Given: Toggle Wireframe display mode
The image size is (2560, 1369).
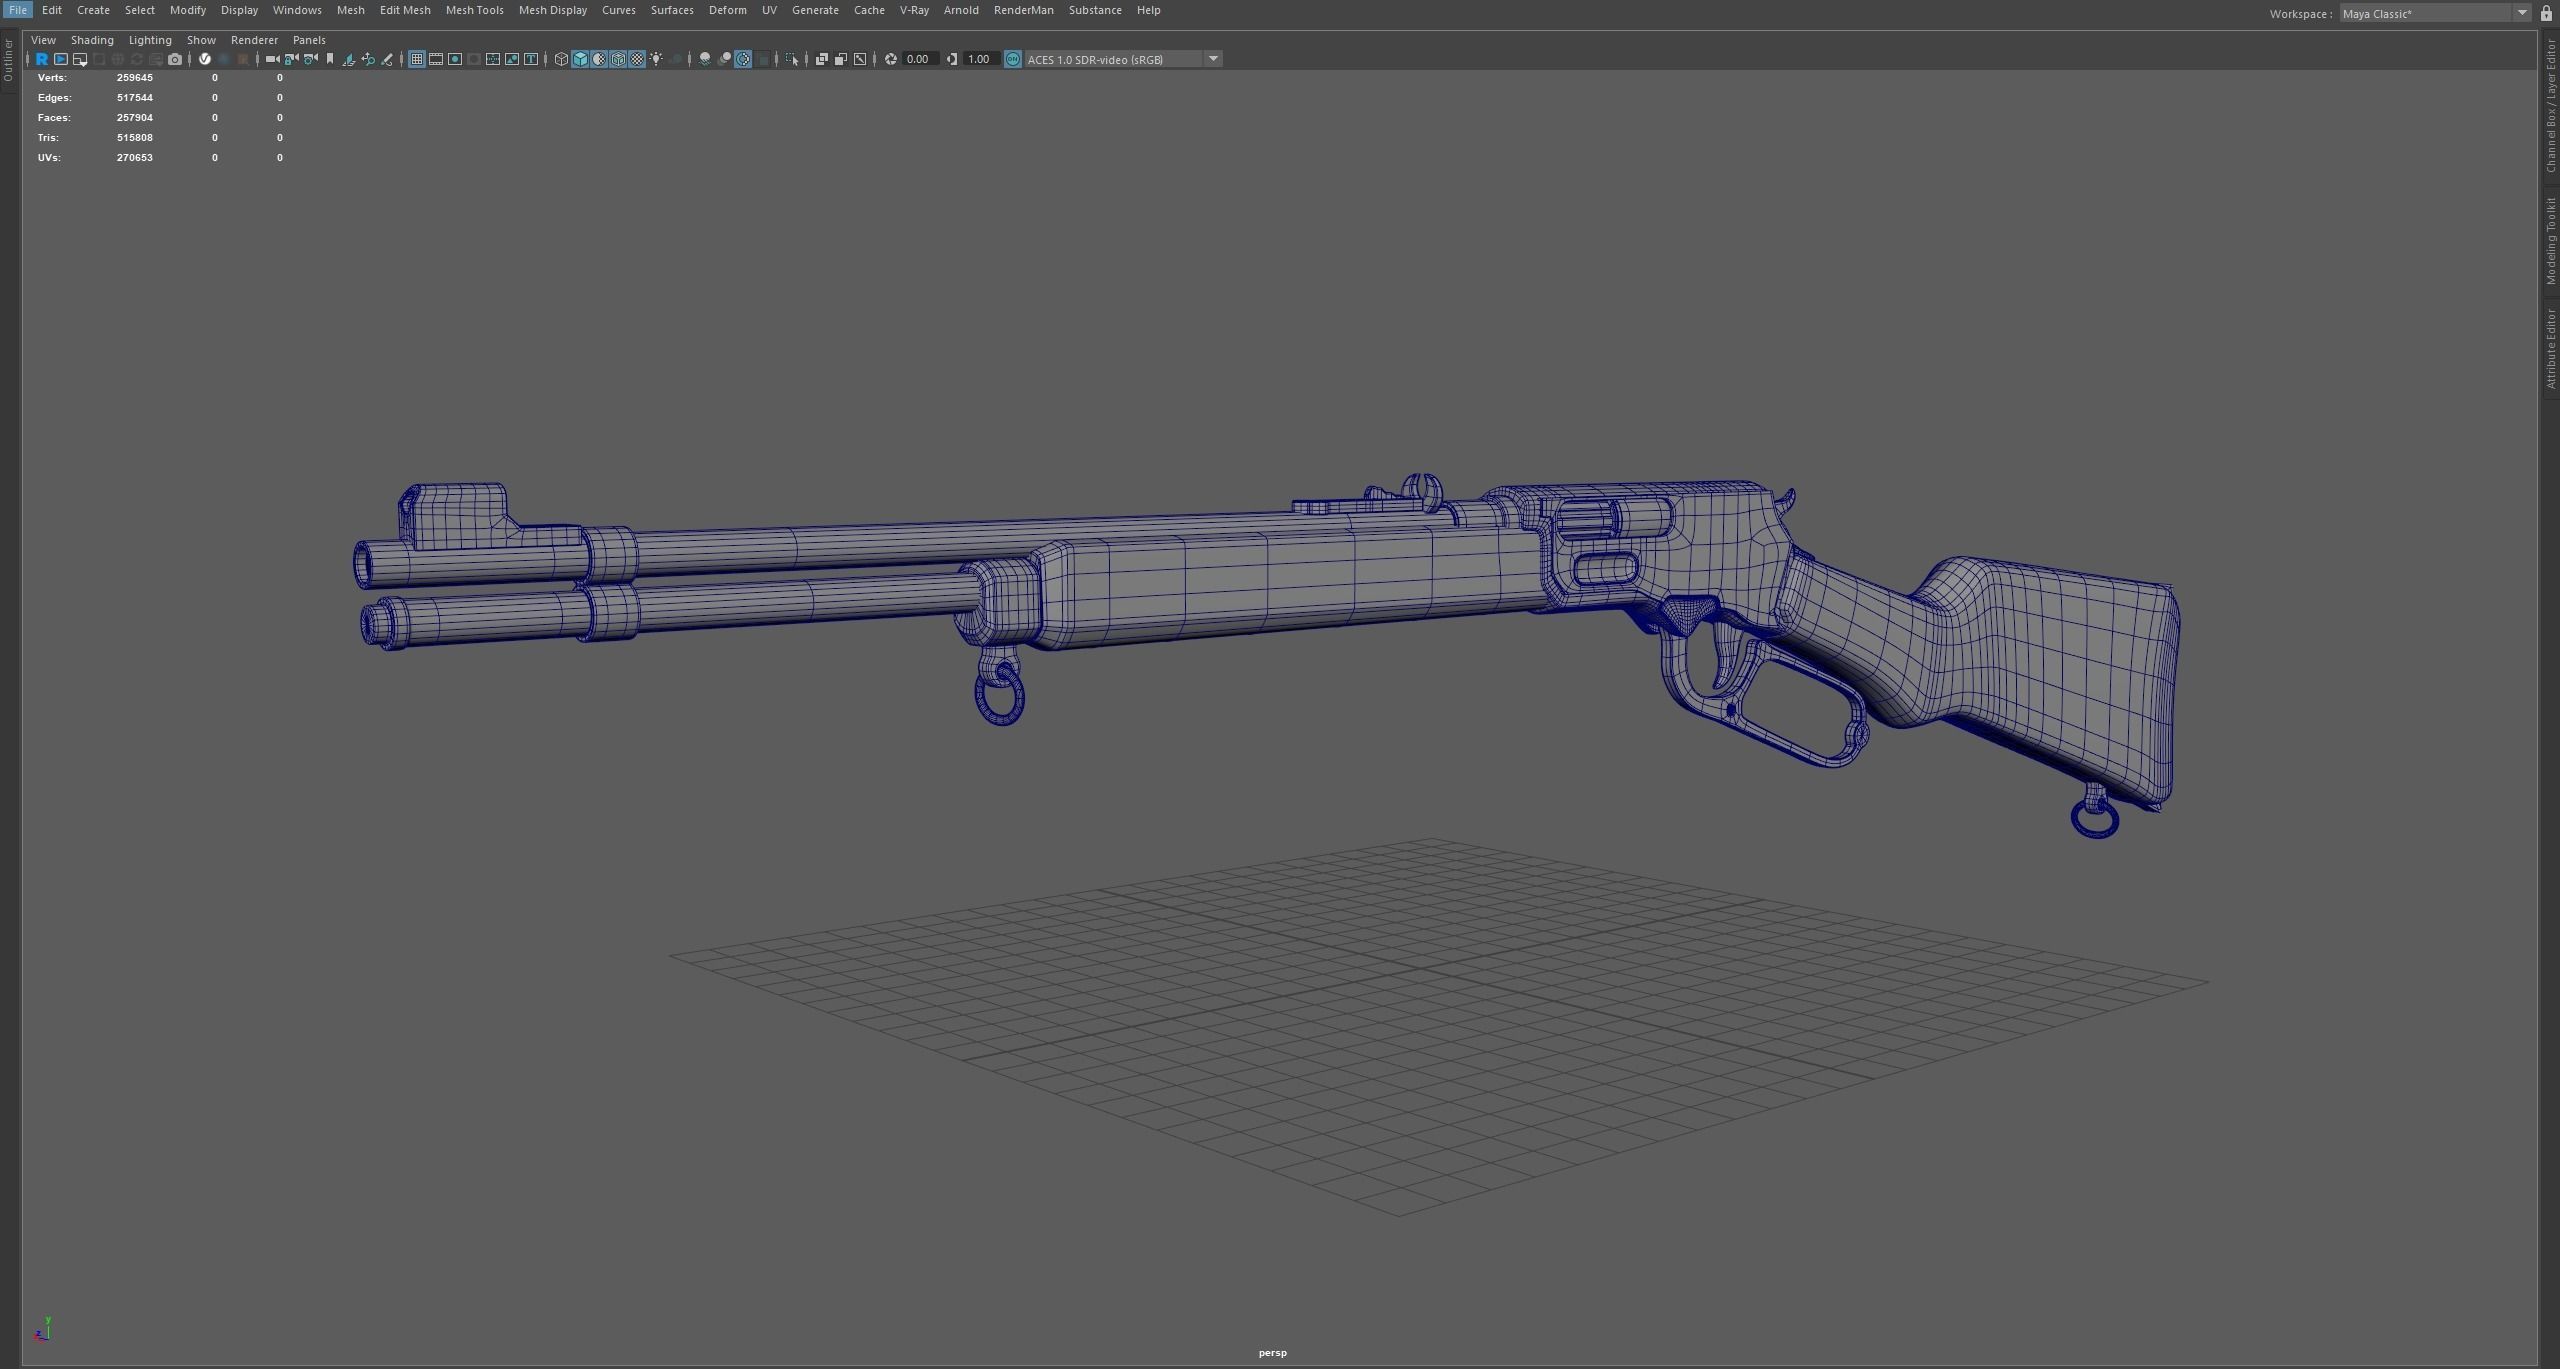Looking at the screenshot, I should point(561,59).
